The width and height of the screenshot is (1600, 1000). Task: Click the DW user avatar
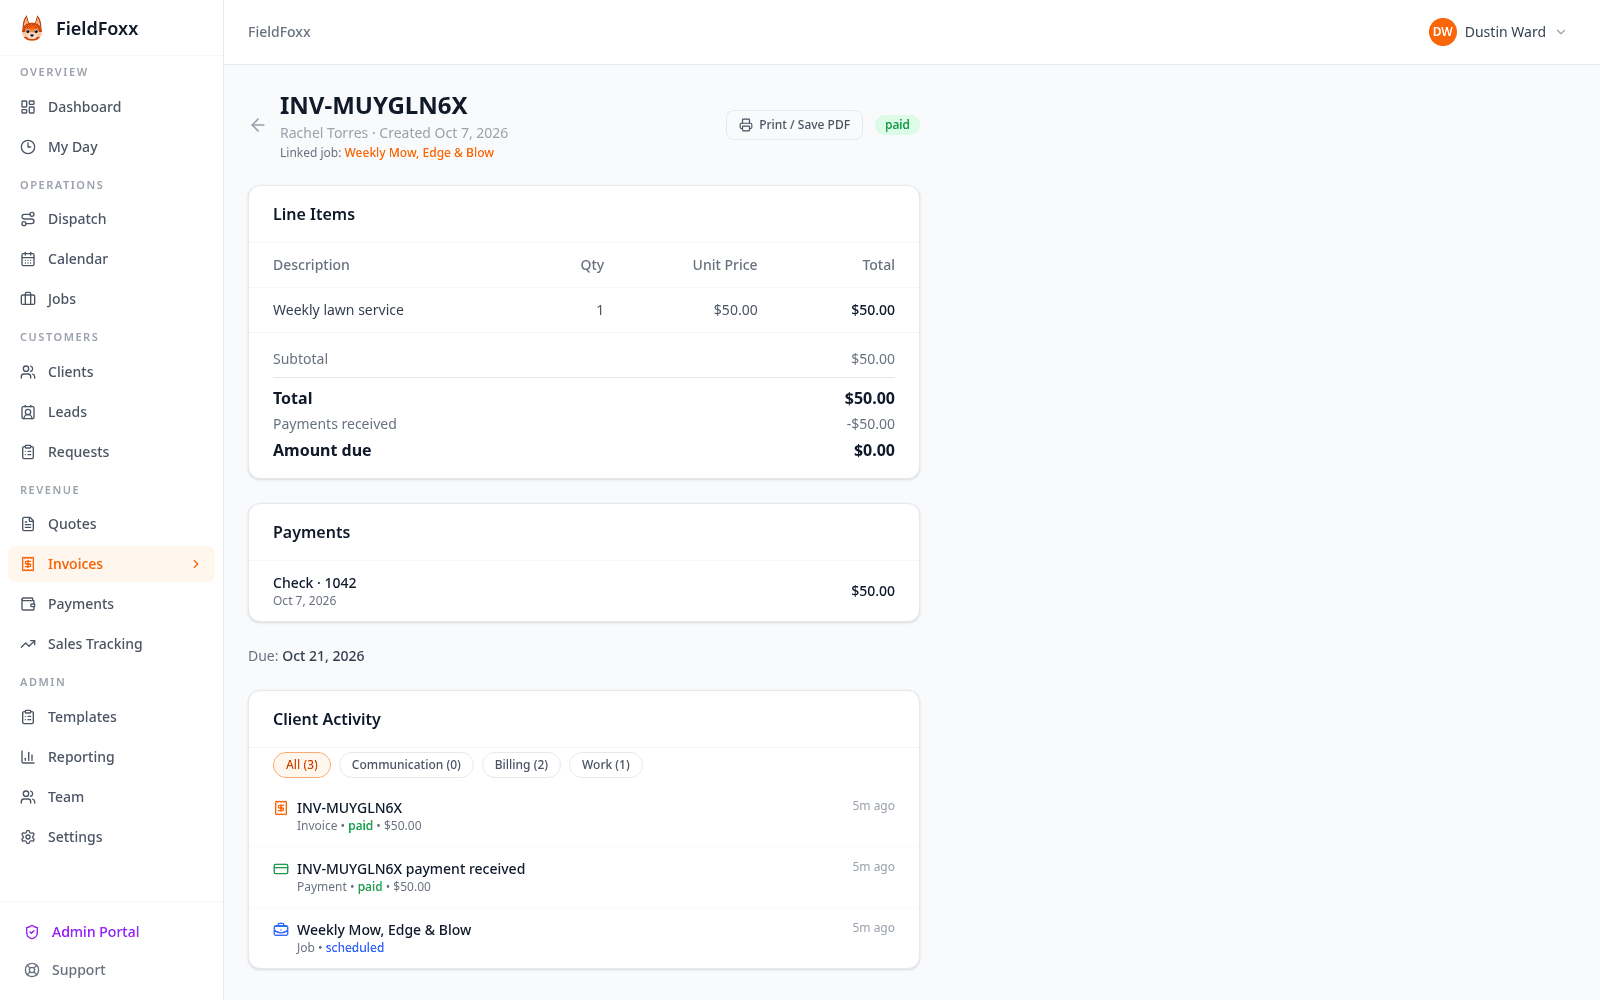1442,32
